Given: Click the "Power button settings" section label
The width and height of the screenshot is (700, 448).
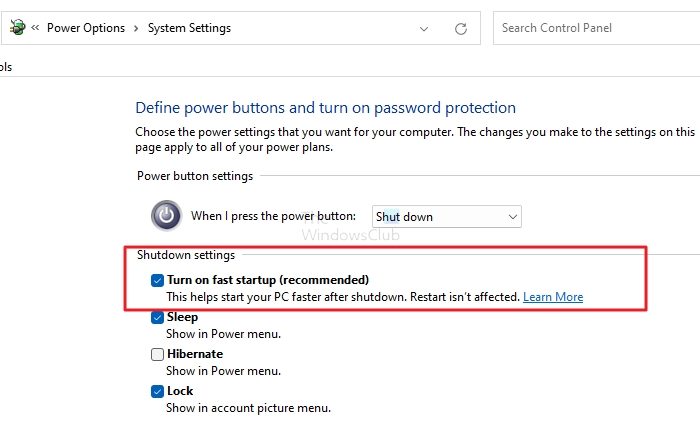Looking at the screenshot, I should coord(195,176).
